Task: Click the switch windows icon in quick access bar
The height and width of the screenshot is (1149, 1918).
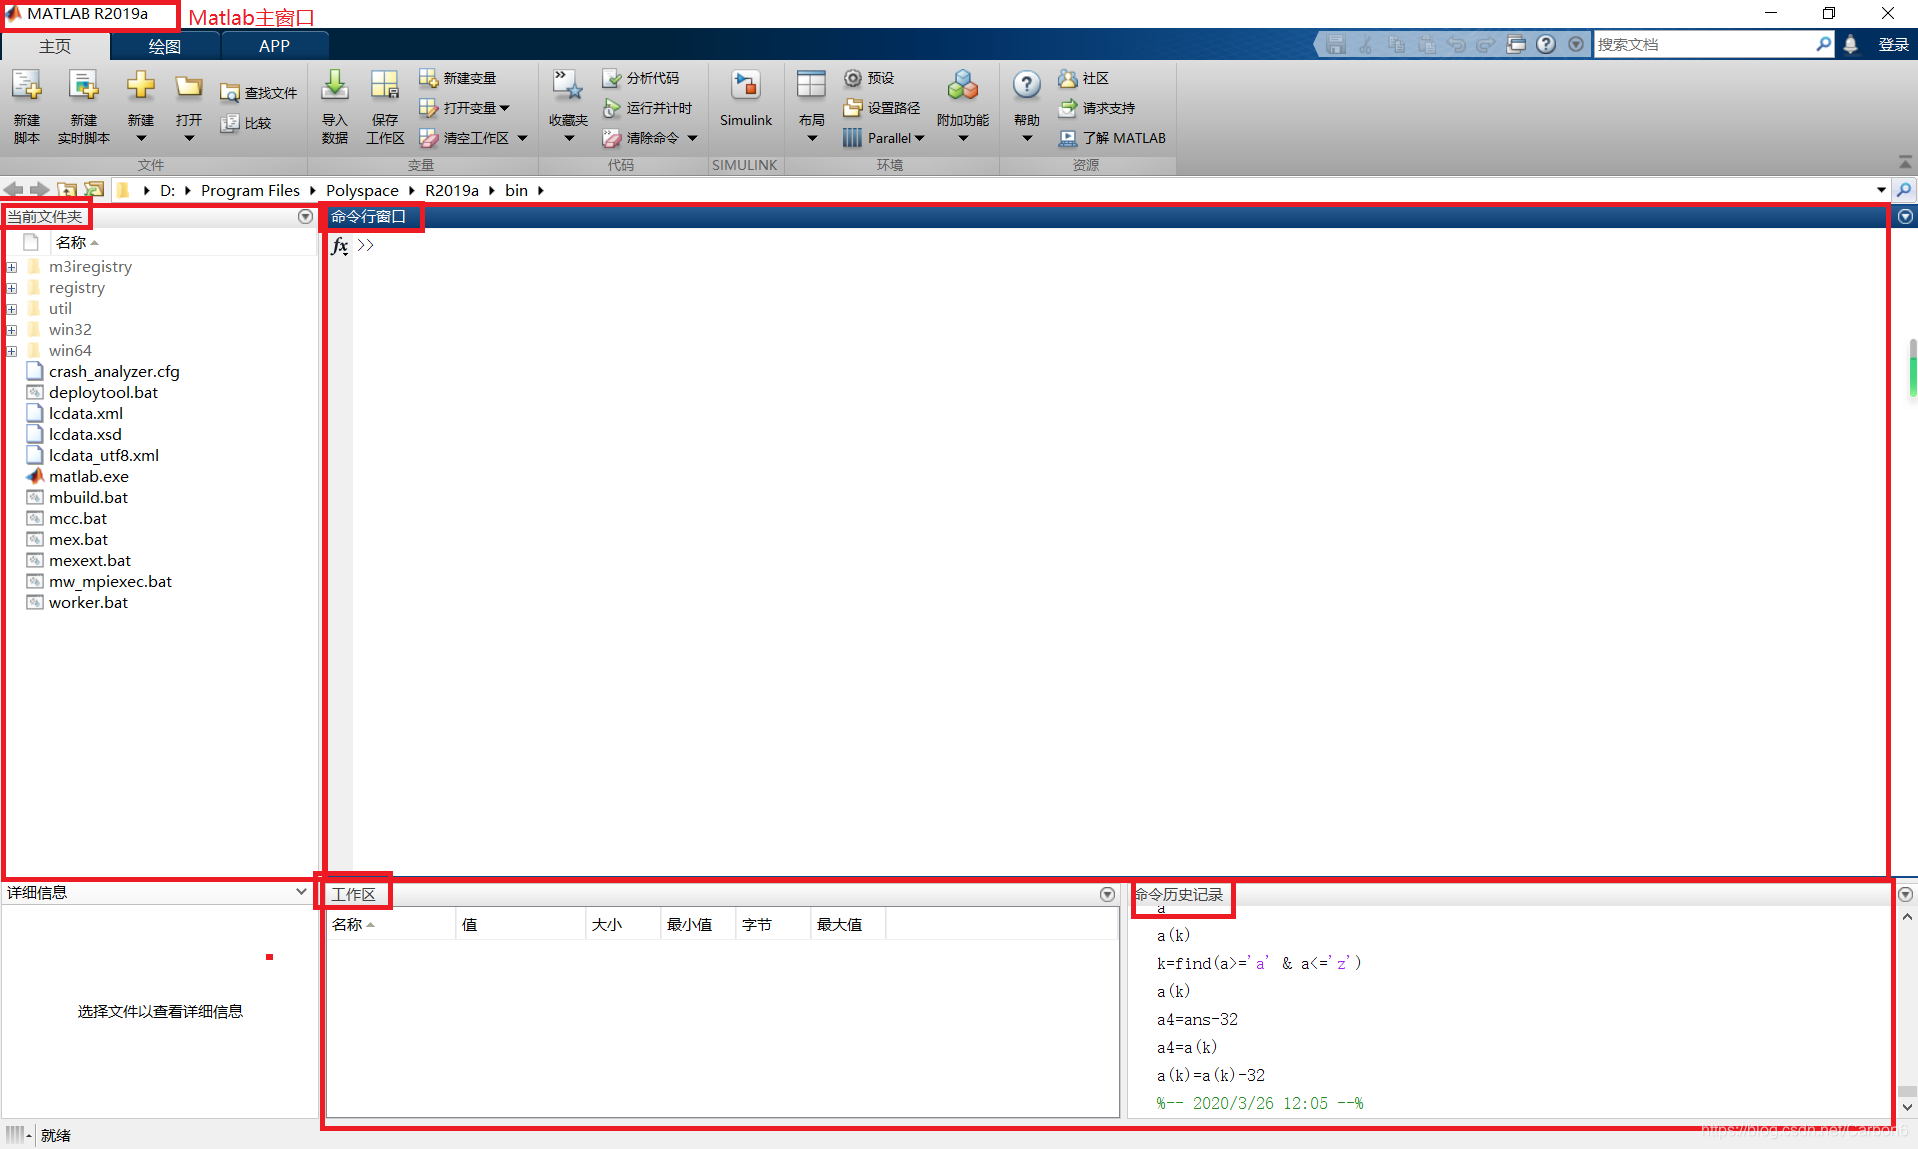Action: tap(1516, 45)
